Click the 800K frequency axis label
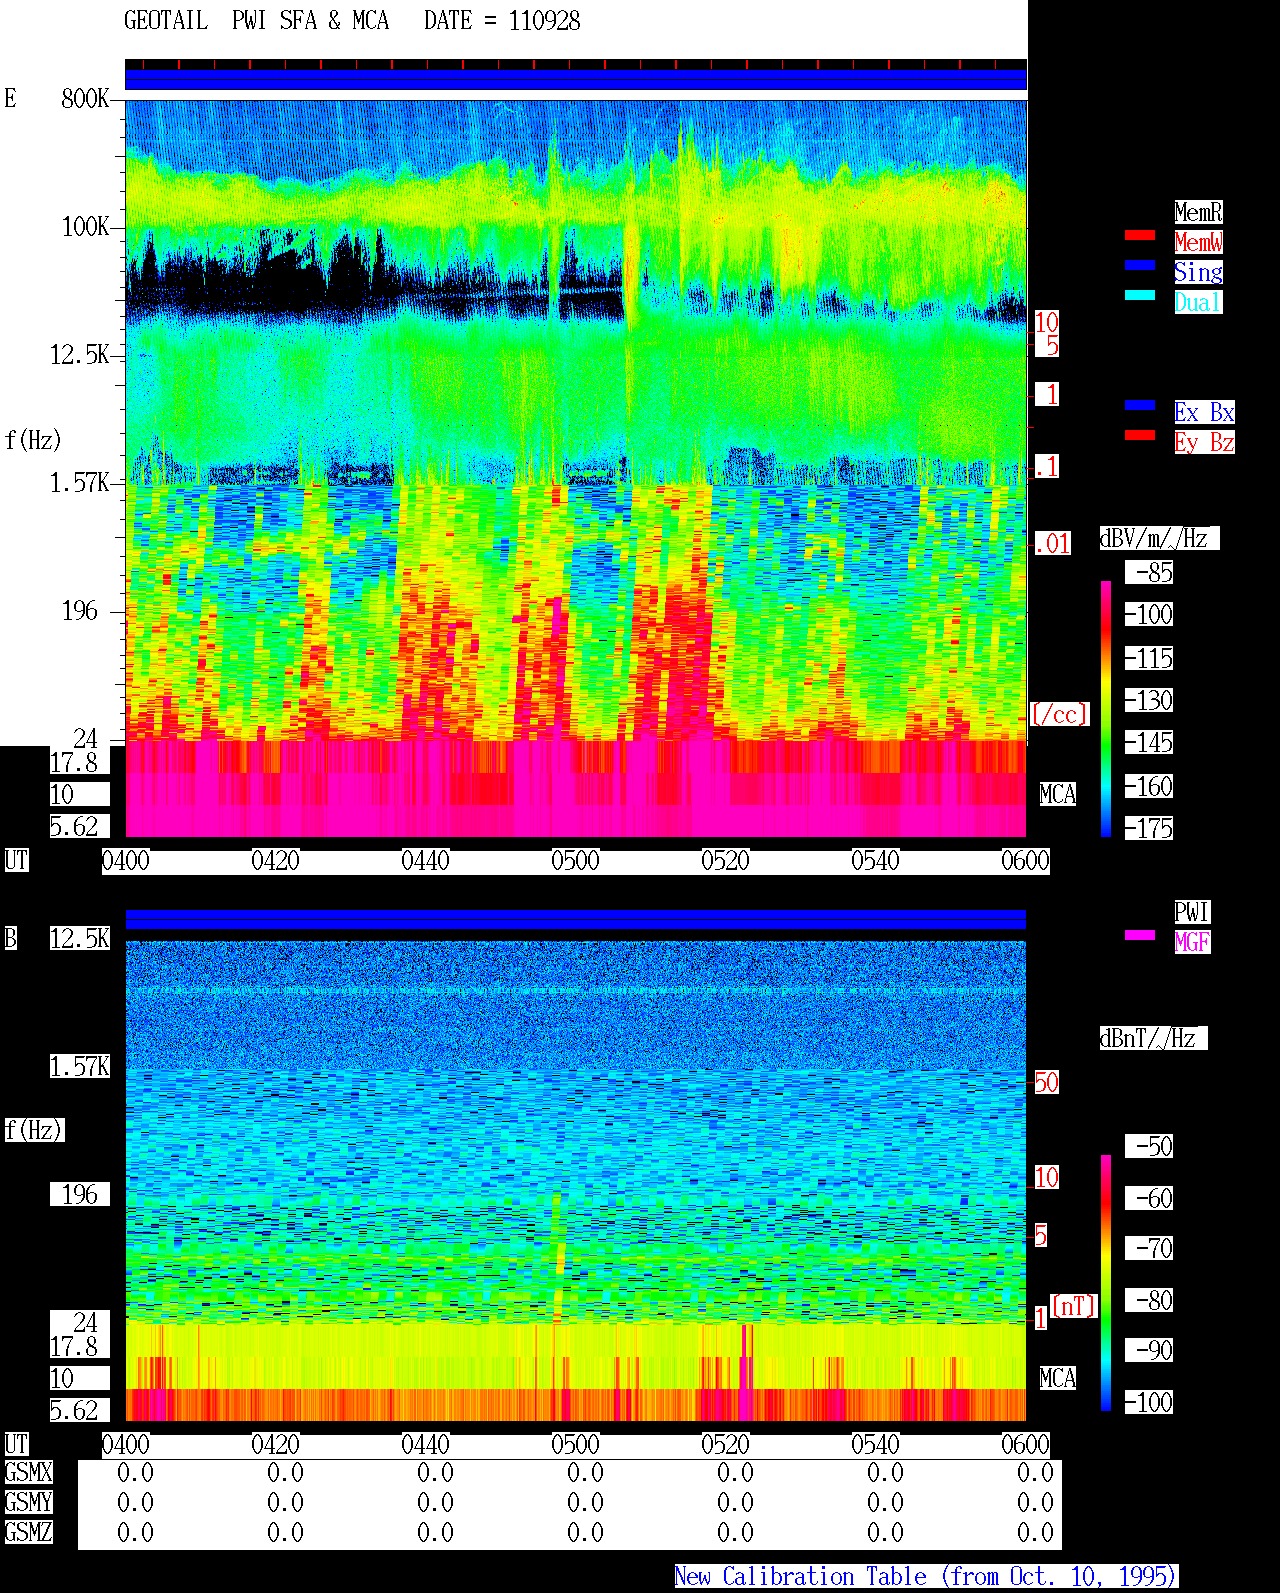1280x1593 pixels. point(85,98)
